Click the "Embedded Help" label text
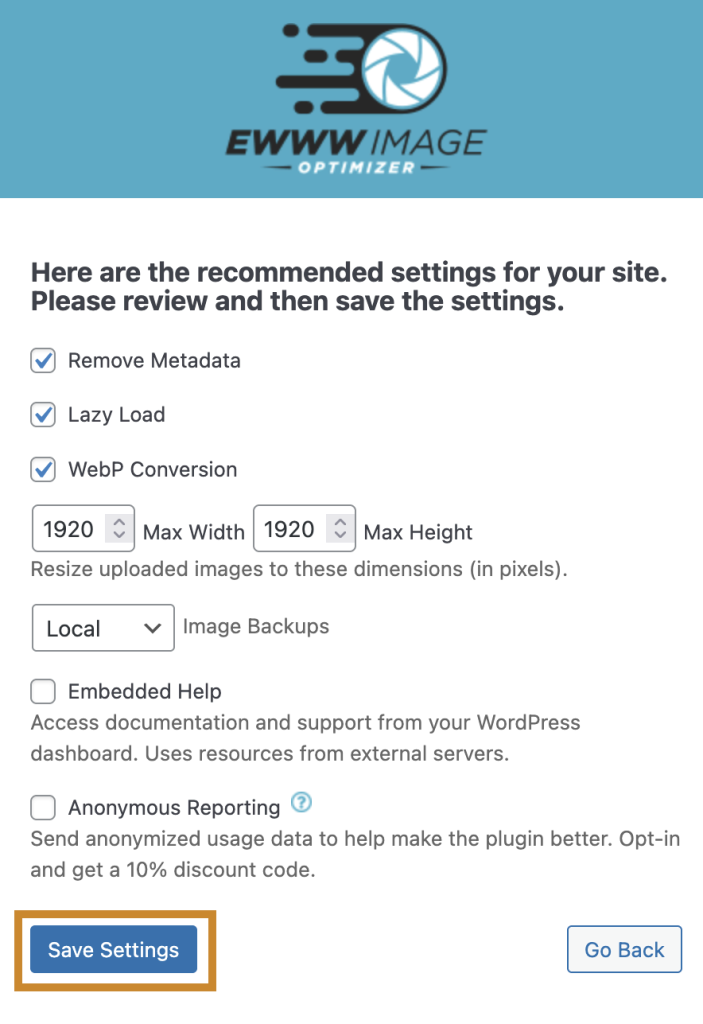The height and width of the screenshot is (1024, 703). [x=144, y=691]
